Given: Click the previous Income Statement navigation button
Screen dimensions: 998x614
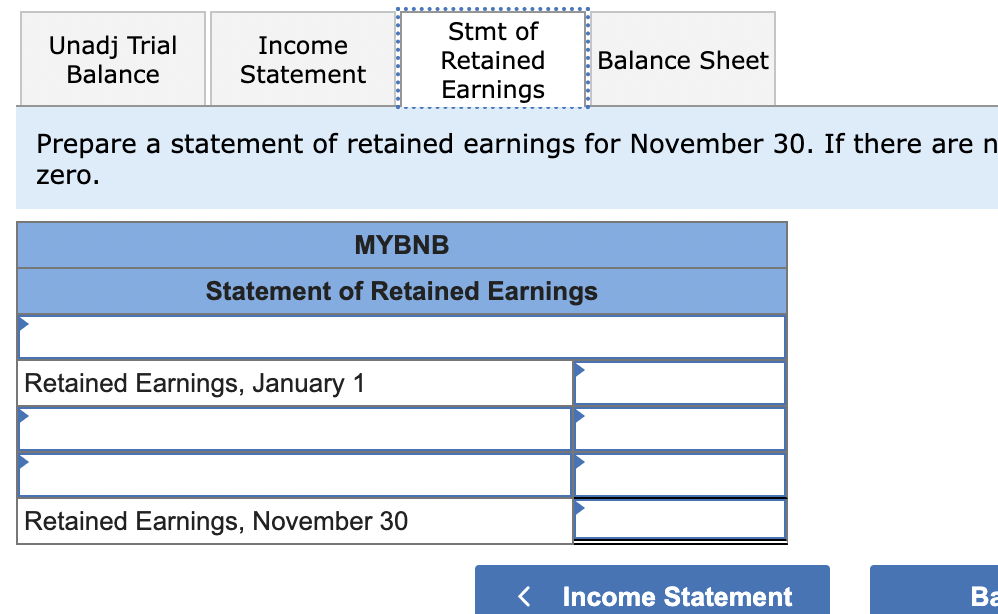Looking at the screenshot, I should pyautogui.click(x=652, y=590).
